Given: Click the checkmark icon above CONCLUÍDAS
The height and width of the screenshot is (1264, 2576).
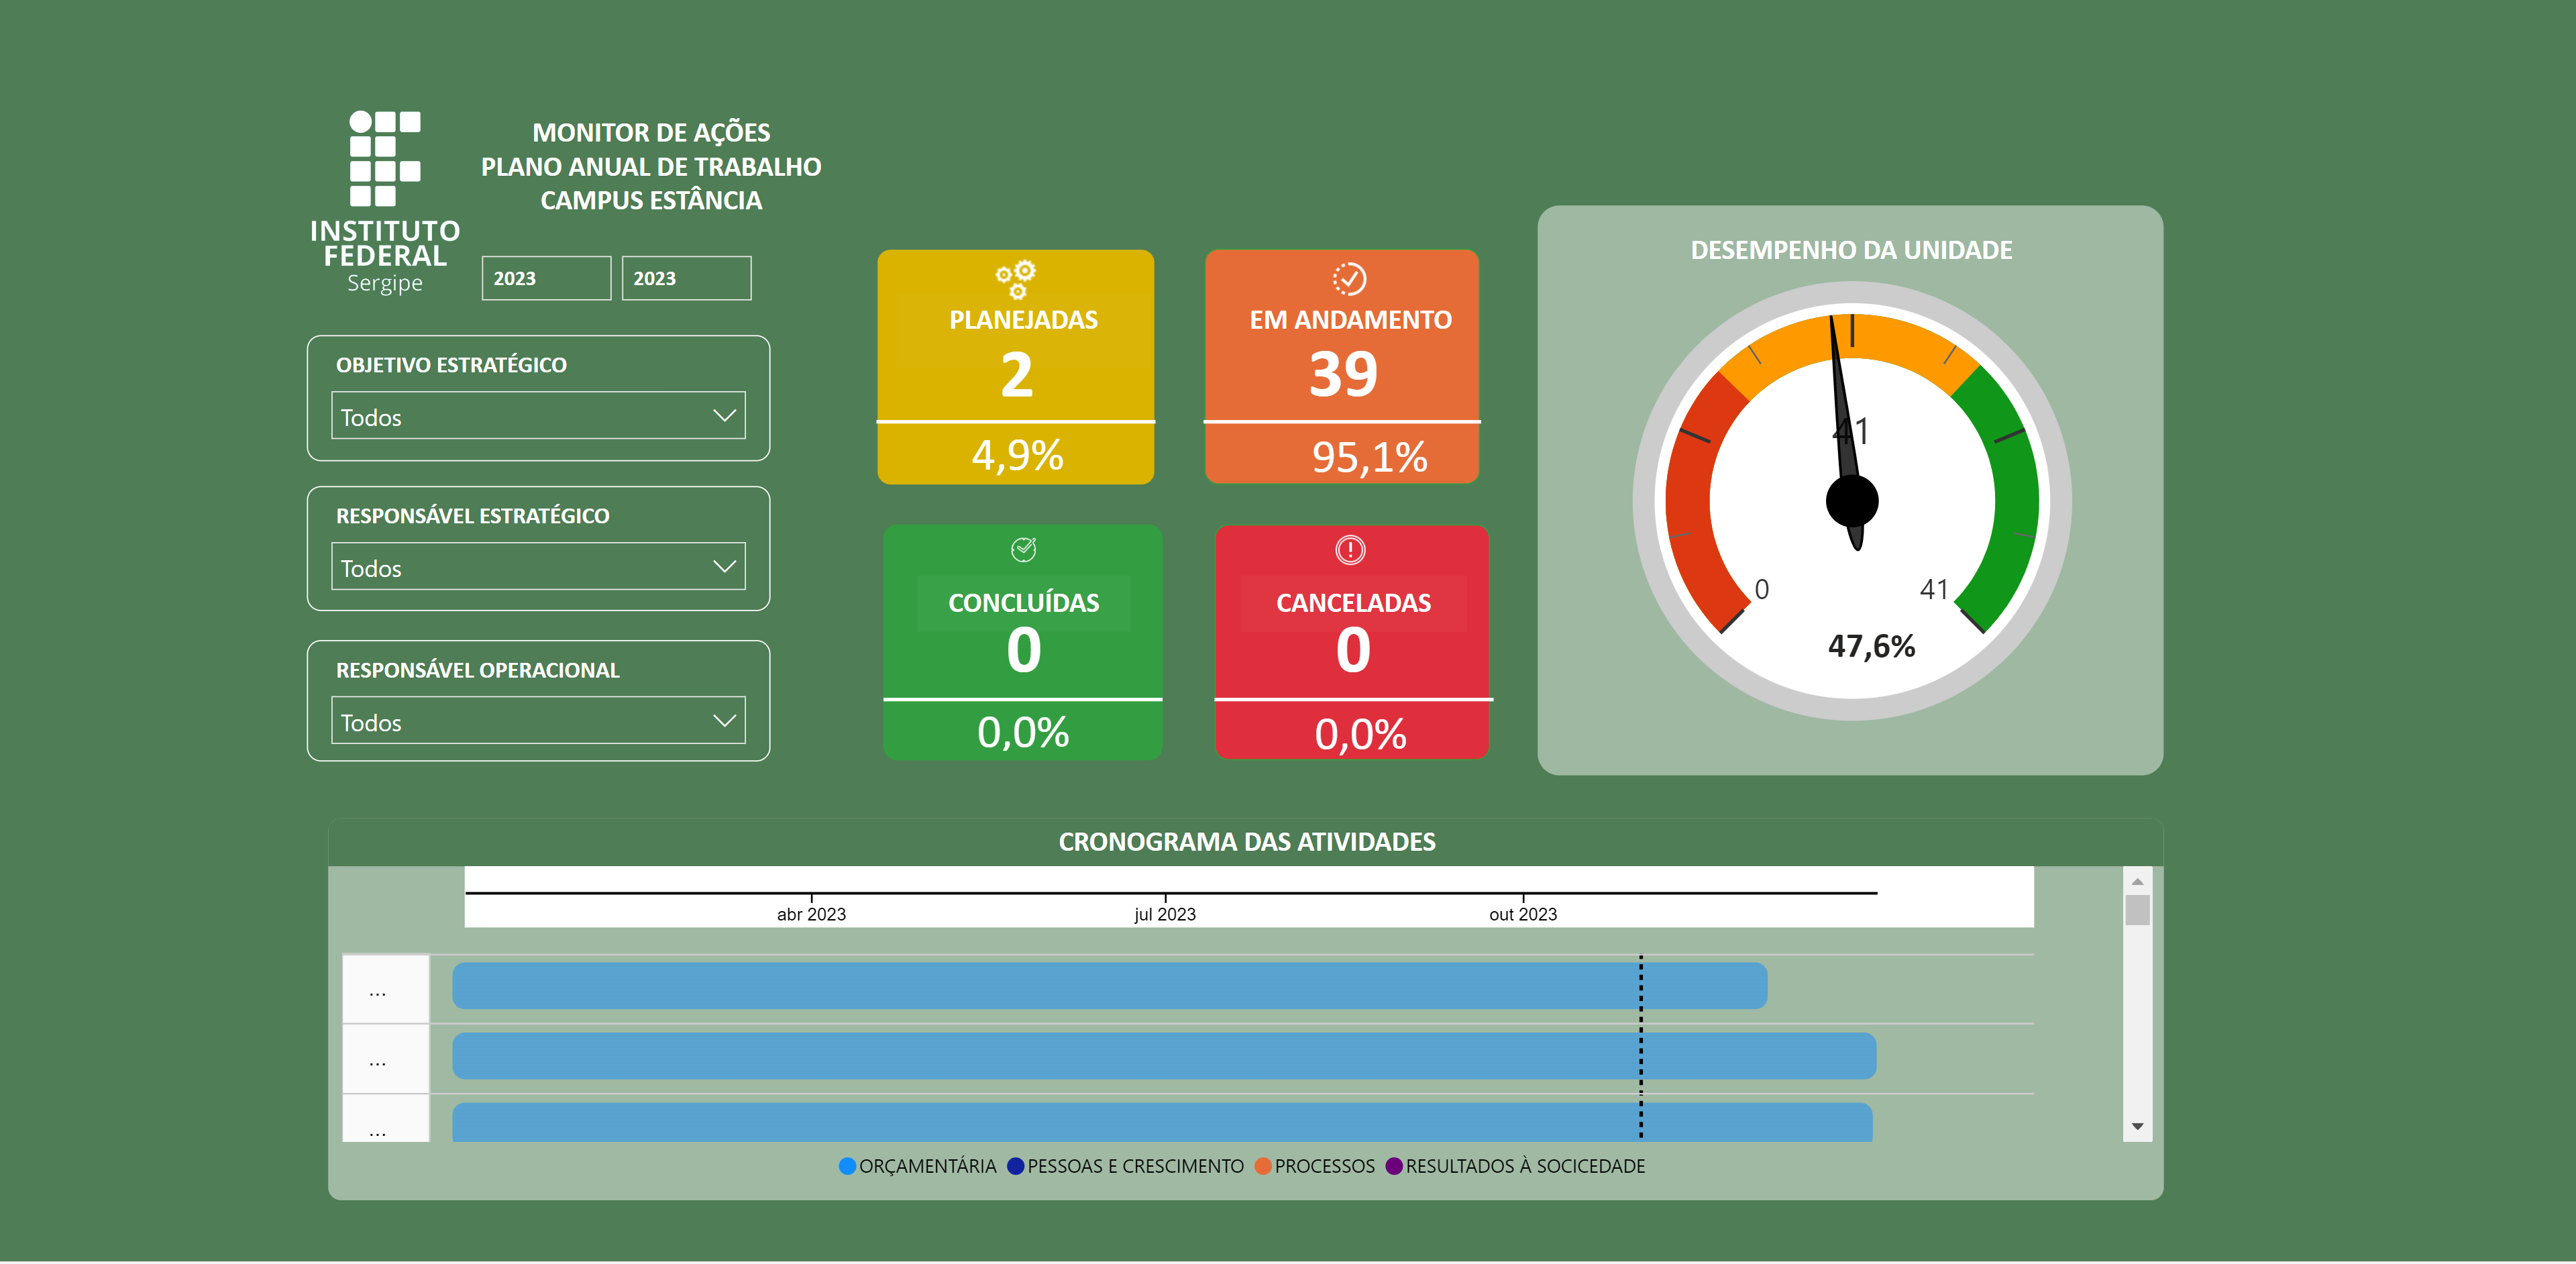Looking at the screenshot, I should click(x=1023, y=549).
